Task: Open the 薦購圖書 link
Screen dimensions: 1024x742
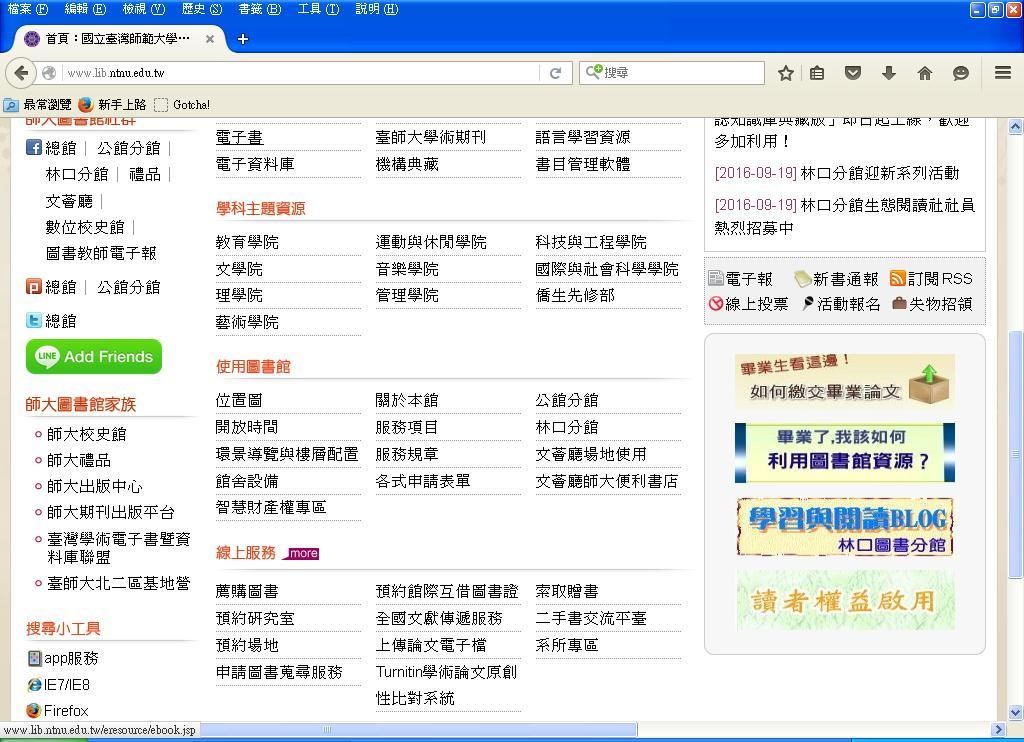Action: 247,591
